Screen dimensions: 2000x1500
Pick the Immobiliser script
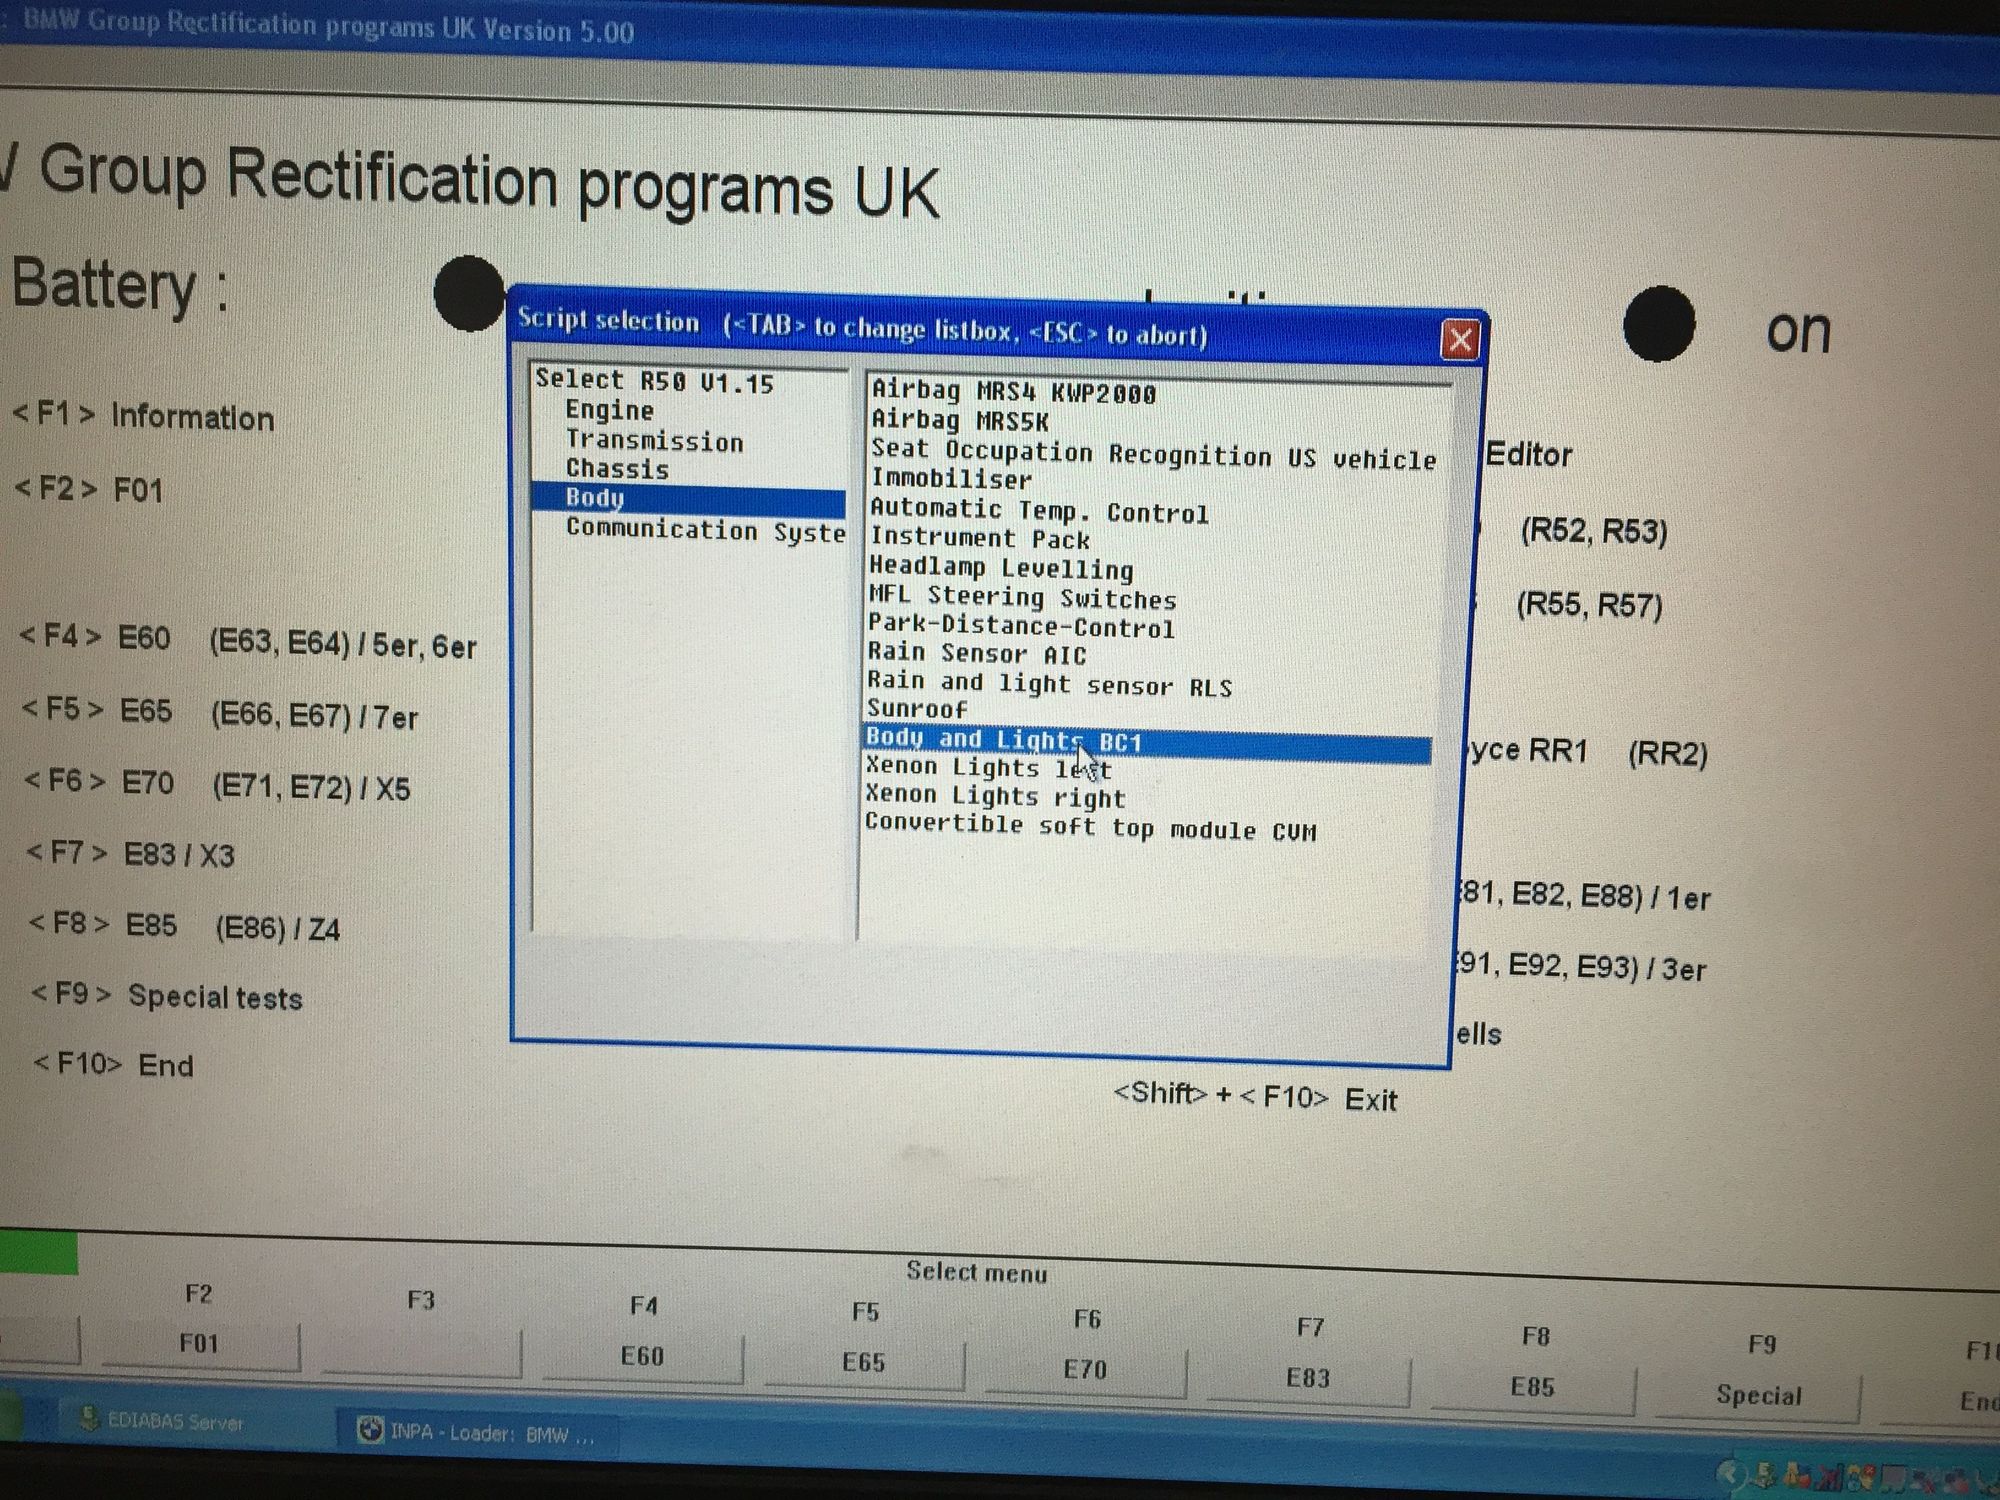[x=950, y=480]
